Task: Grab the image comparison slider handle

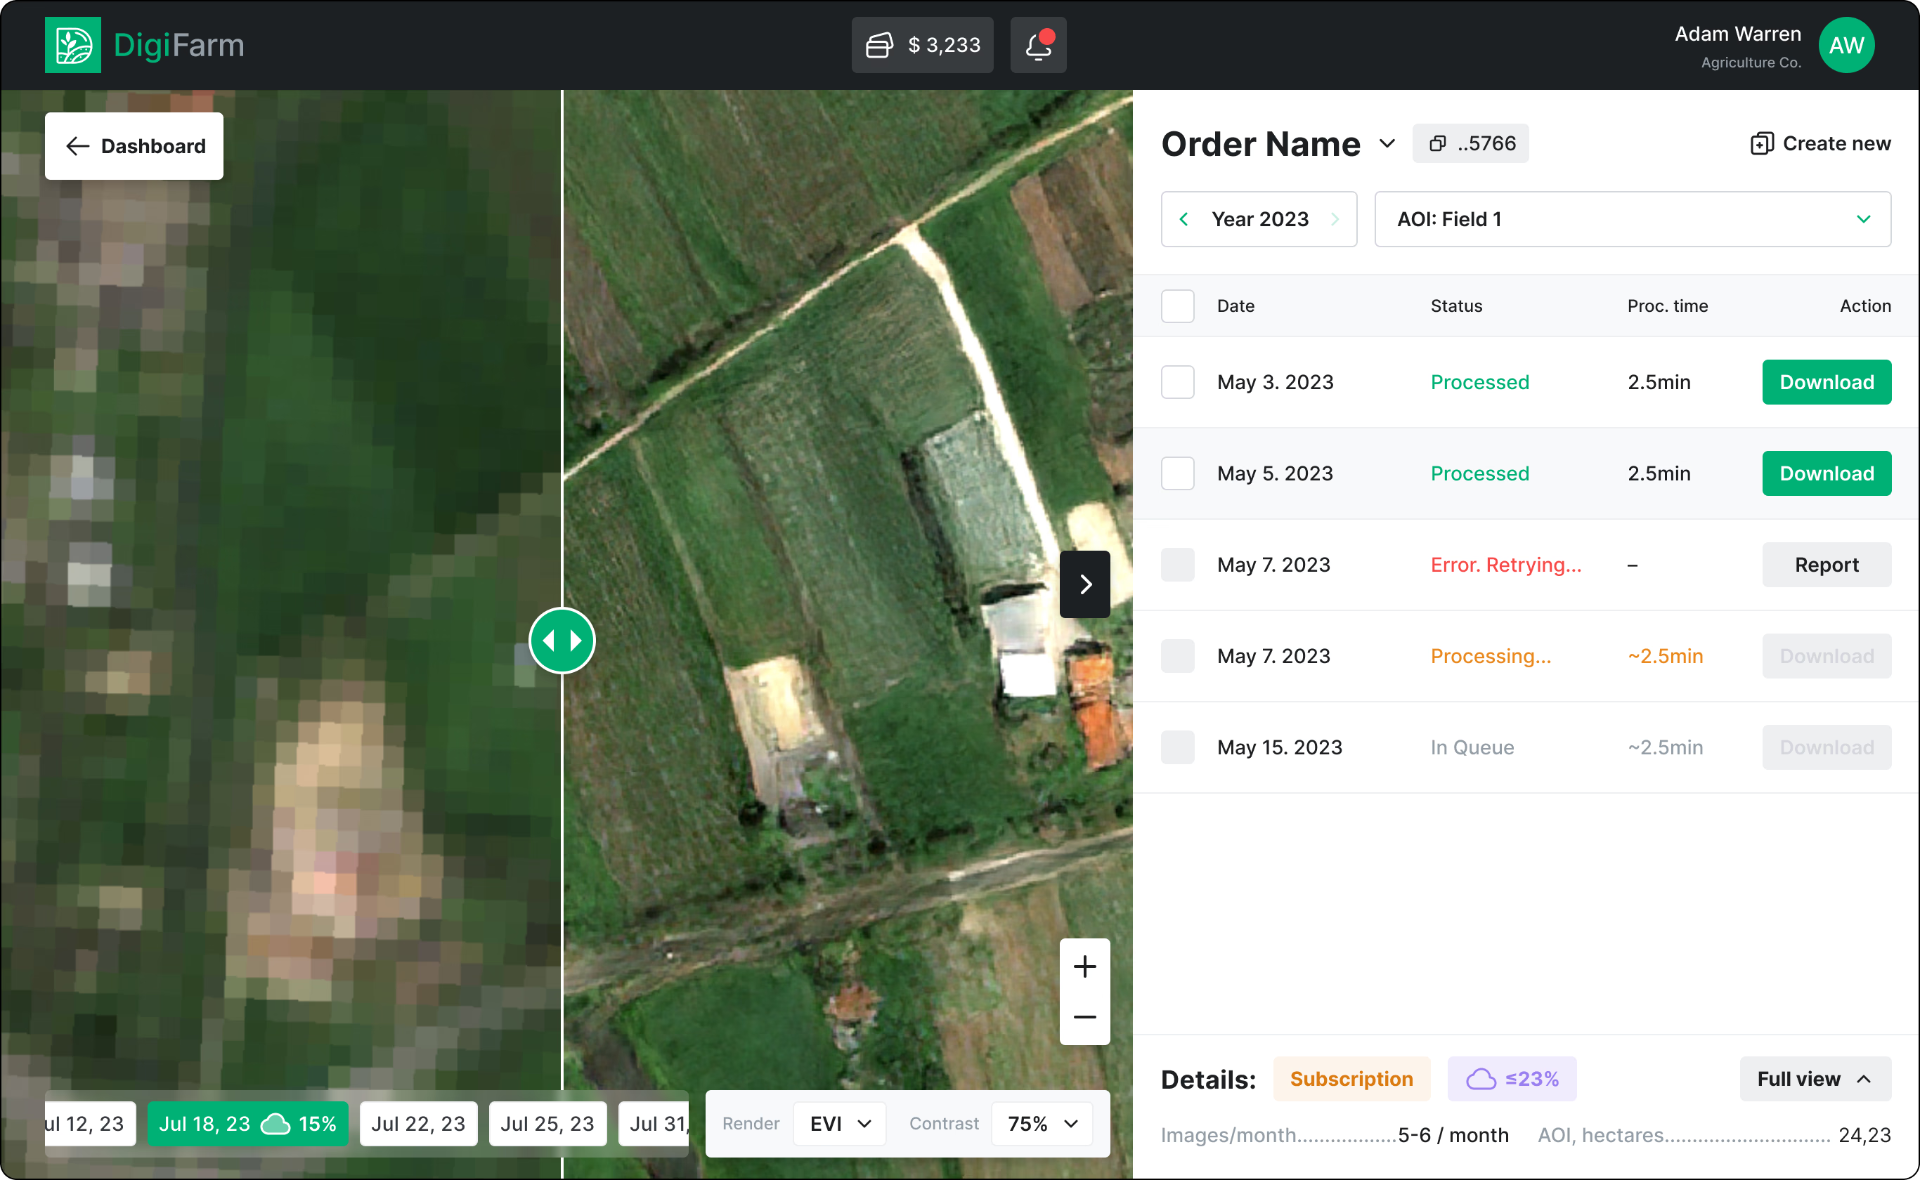Action: (562, 640)
